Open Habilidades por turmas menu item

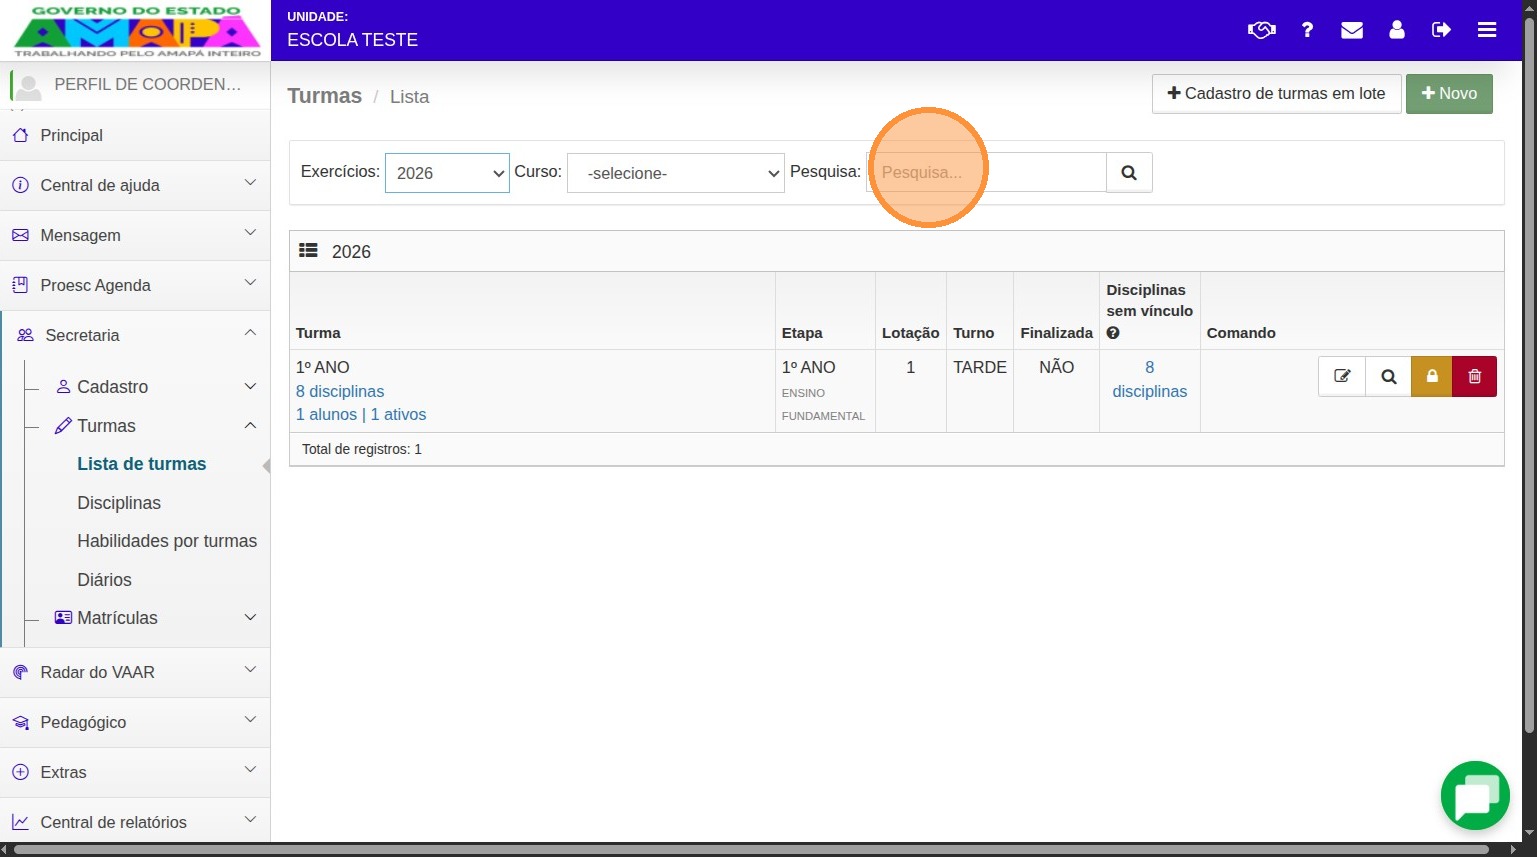coord(167,541)
